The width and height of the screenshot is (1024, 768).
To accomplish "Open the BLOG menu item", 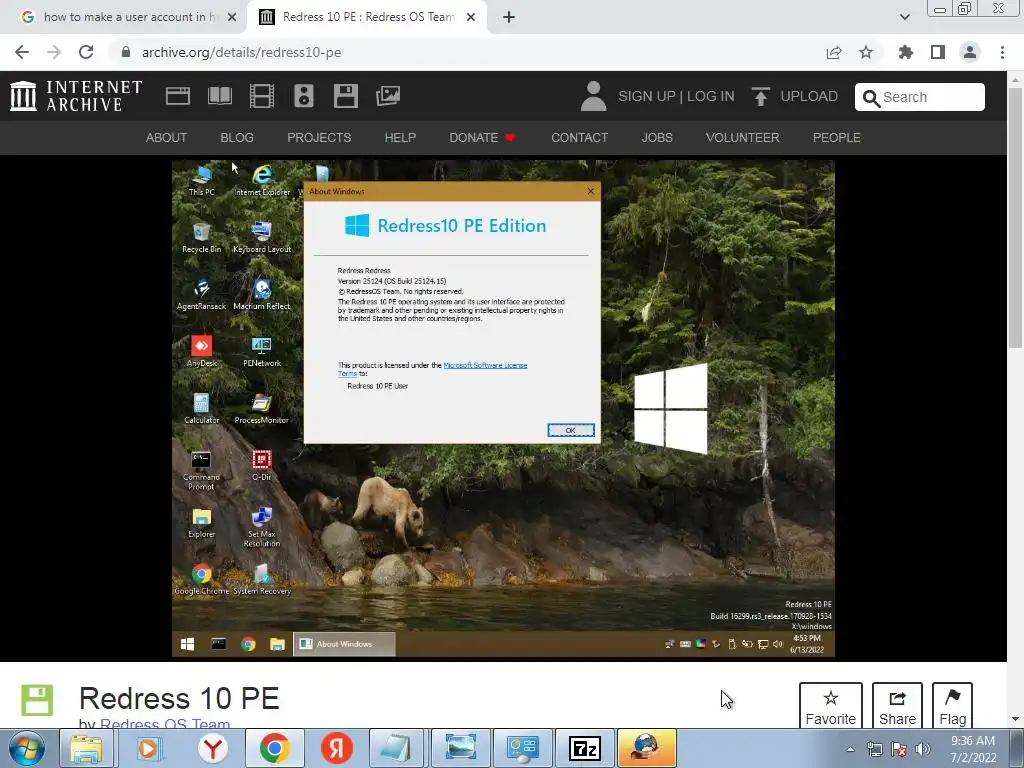I will tap(236, 138).
